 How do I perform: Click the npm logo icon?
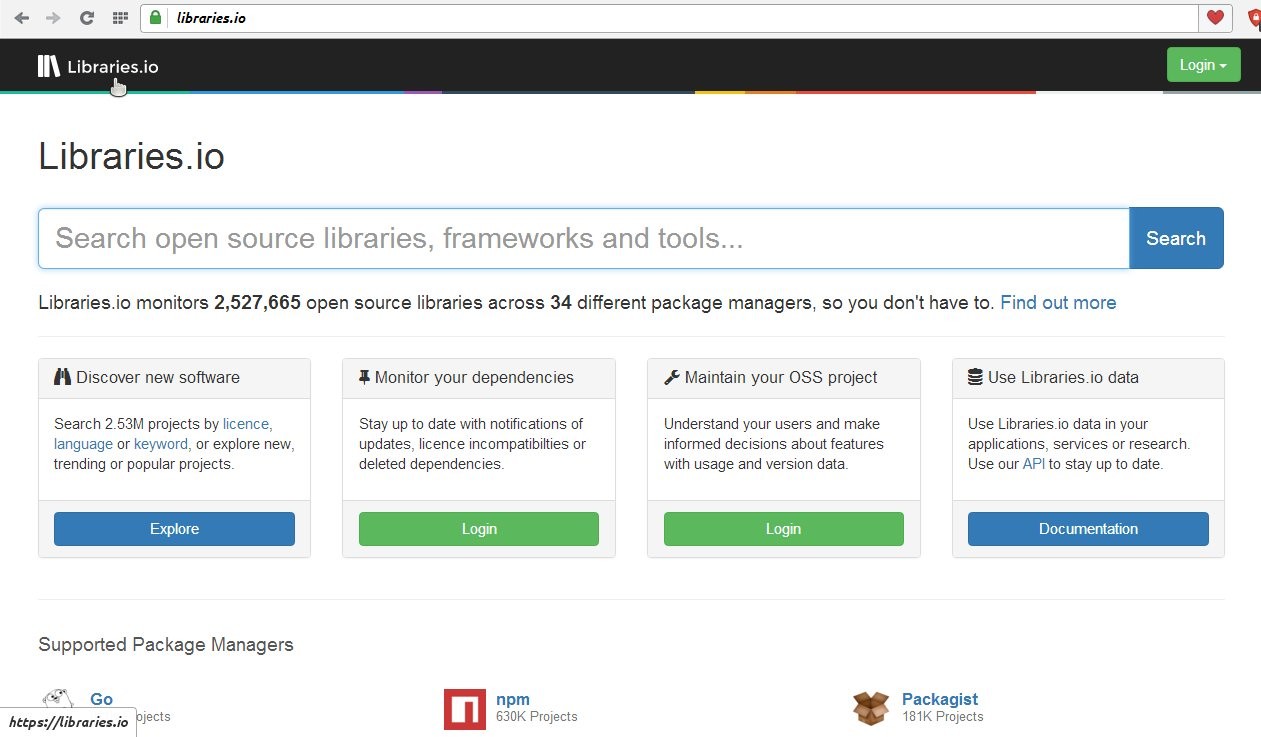pyautogui.click(x=465, y=709)
